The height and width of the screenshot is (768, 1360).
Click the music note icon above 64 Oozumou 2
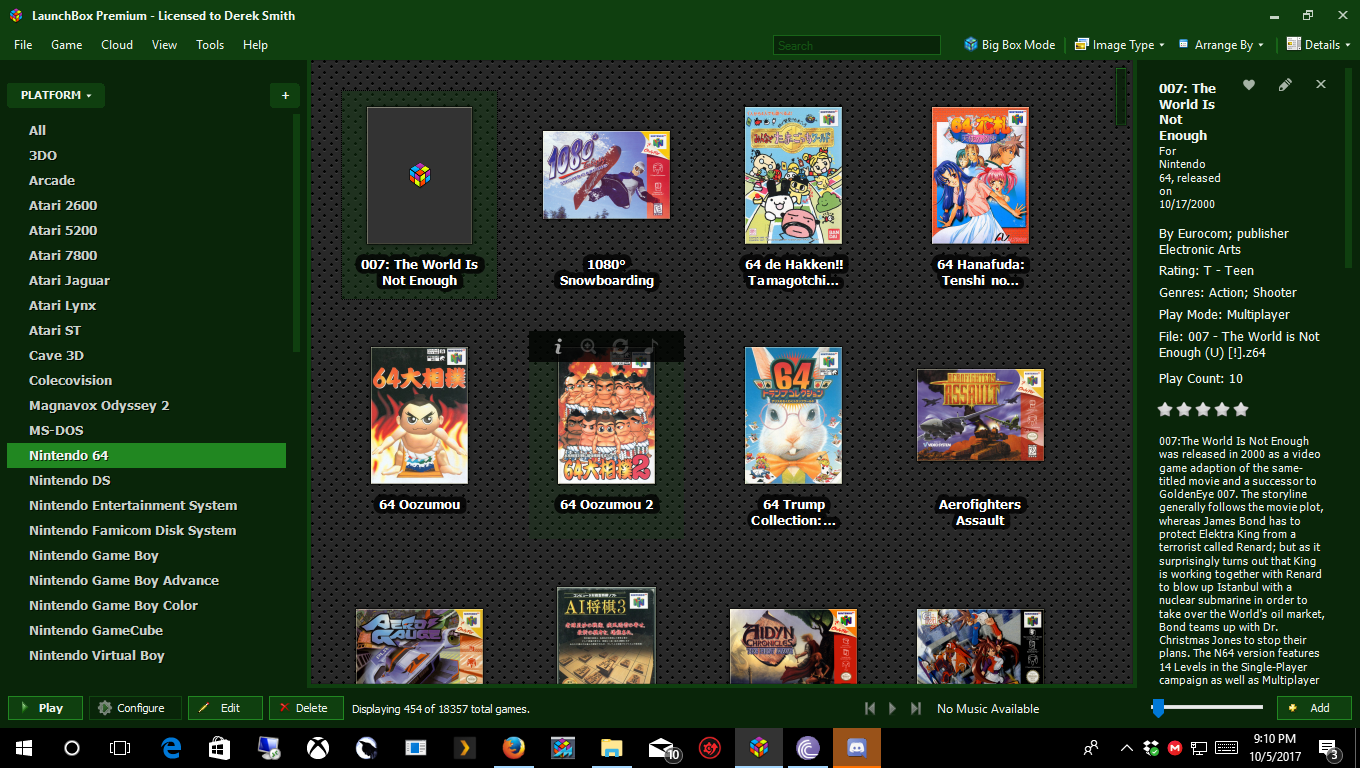[652, 346]
